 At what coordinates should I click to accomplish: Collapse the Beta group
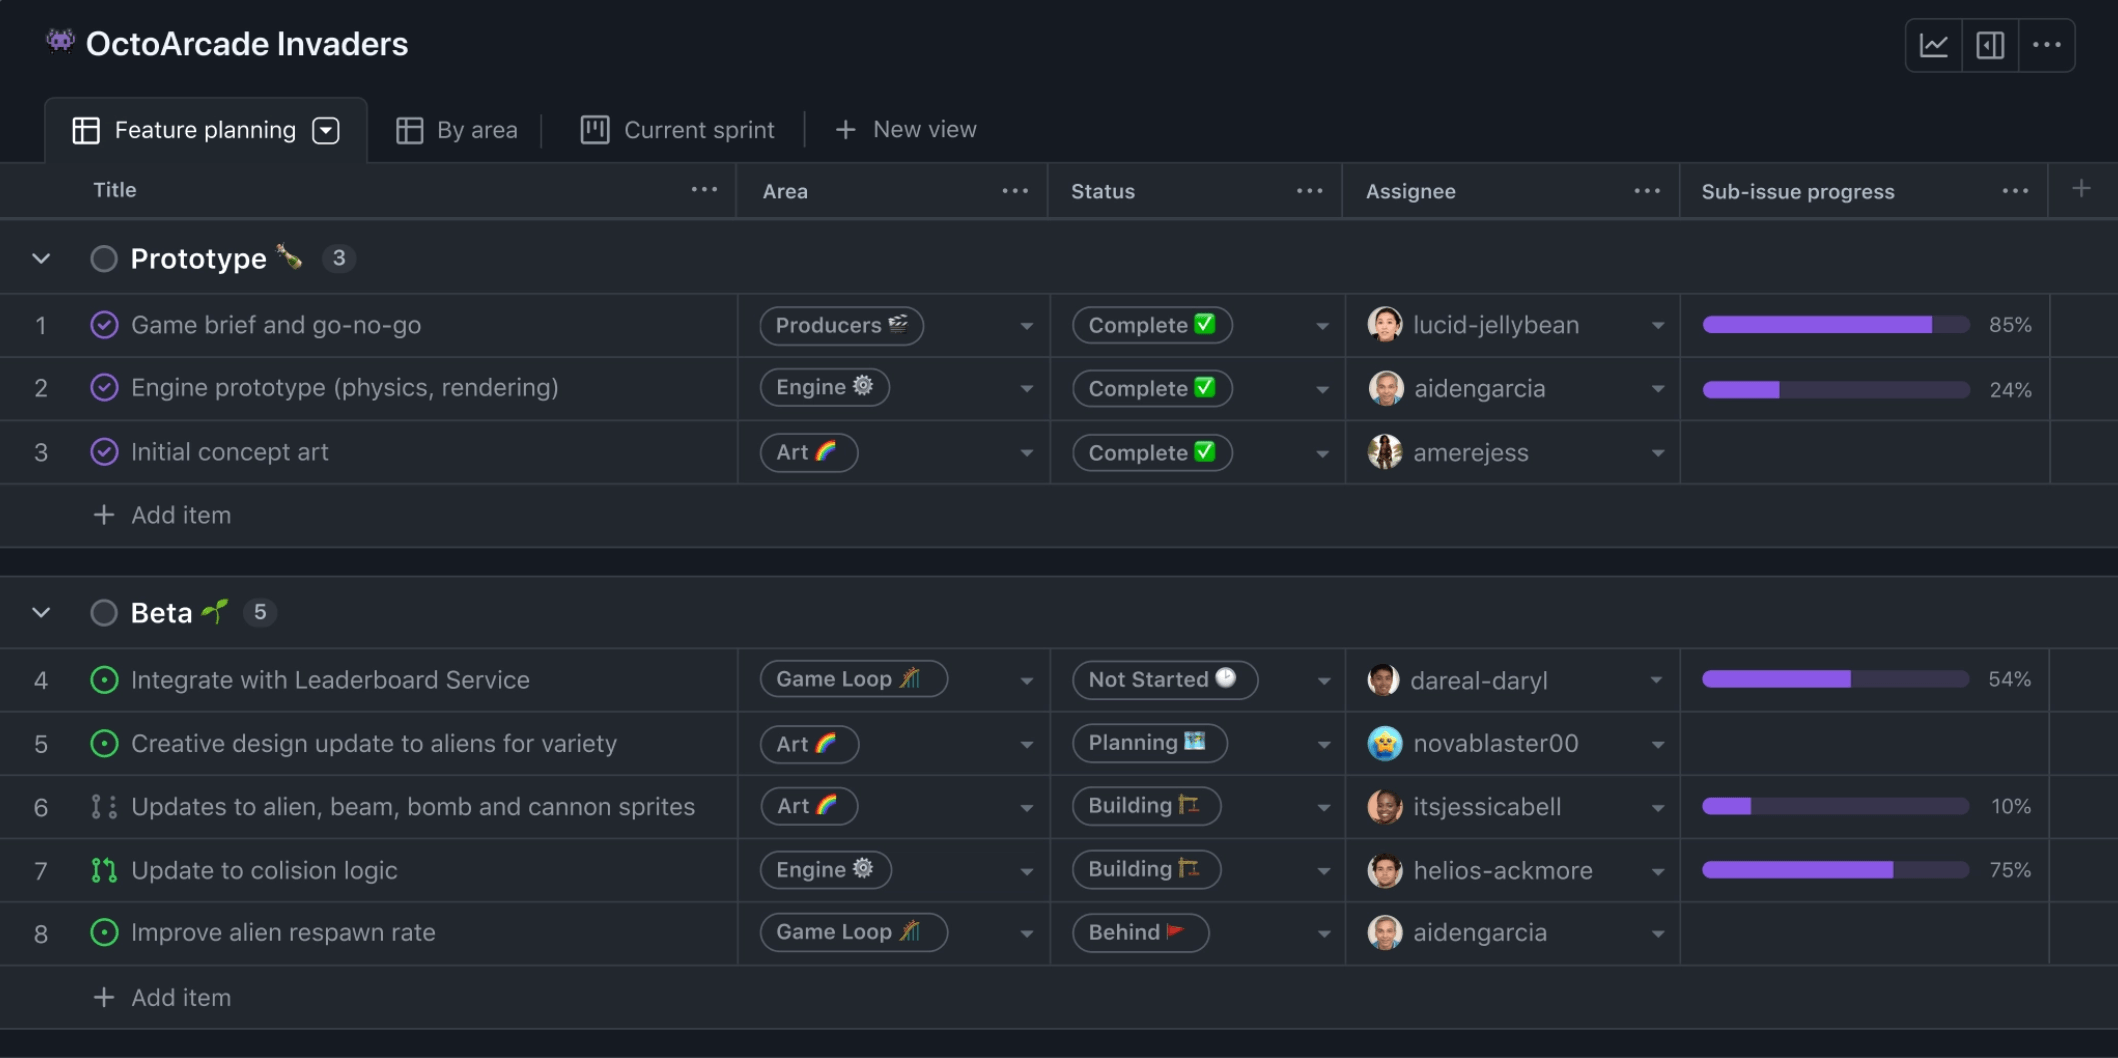tap(41, 613)
